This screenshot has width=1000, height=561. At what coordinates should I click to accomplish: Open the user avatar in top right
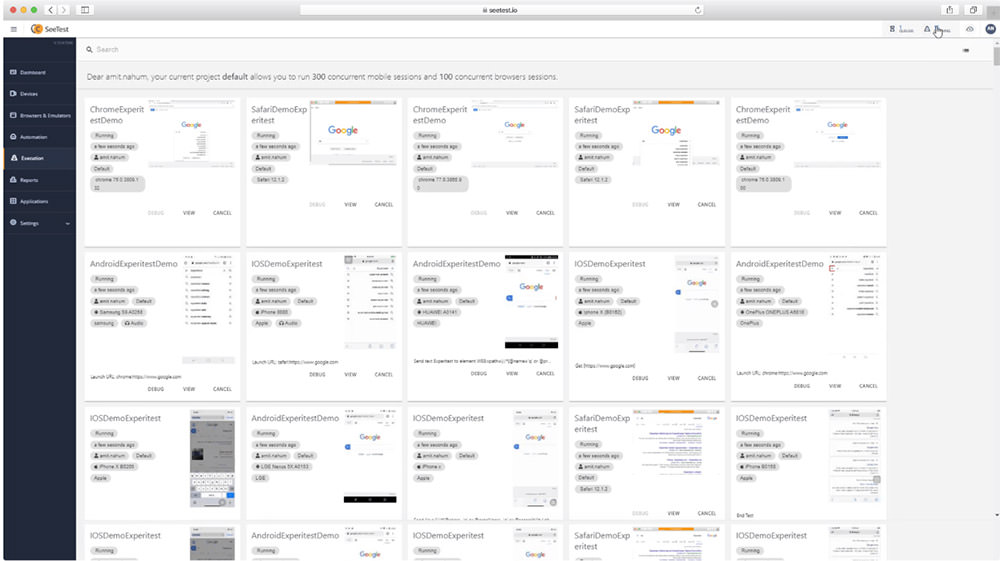tap(990, 29)
